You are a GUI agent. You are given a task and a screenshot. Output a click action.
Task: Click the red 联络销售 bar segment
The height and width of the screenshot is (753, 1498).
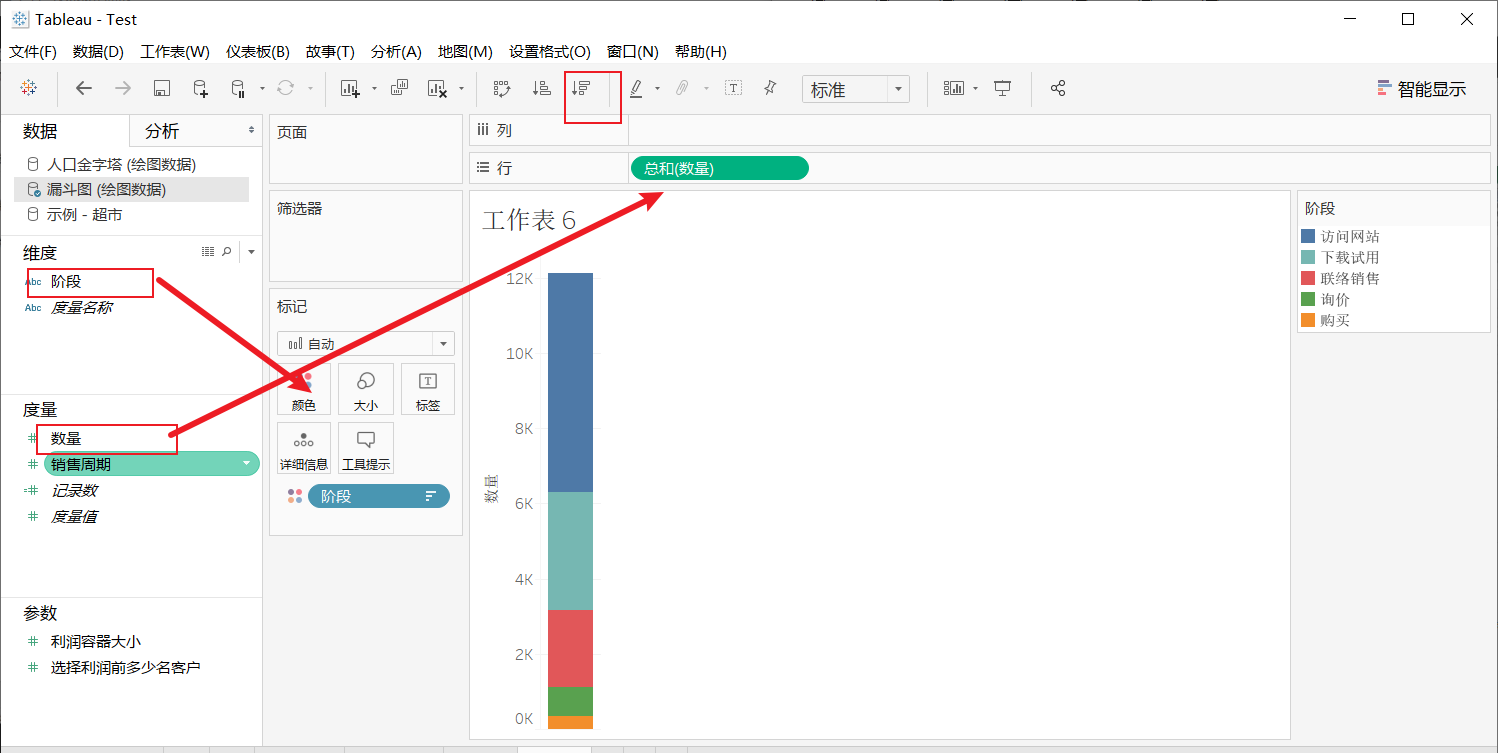point(570,648)
